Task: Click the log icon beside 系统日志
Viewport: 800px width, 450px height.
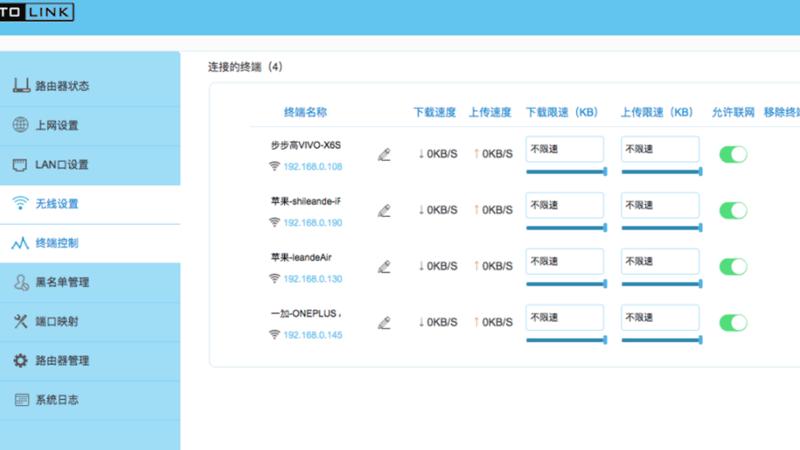Action: click(x=21, y=399)
